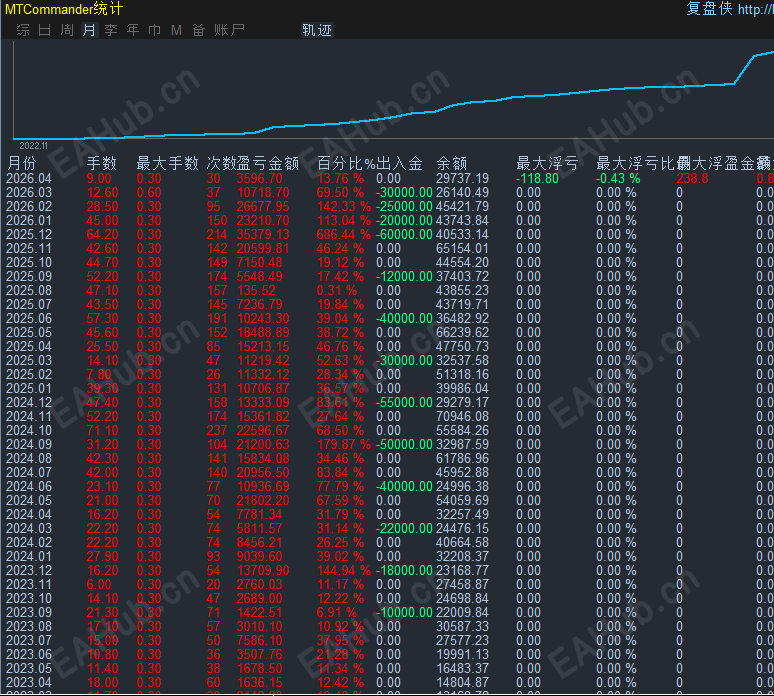This screenshot has height=696, width=774.
Task: Click floating loss ratio -0.43 %
Action: (618, 178)
